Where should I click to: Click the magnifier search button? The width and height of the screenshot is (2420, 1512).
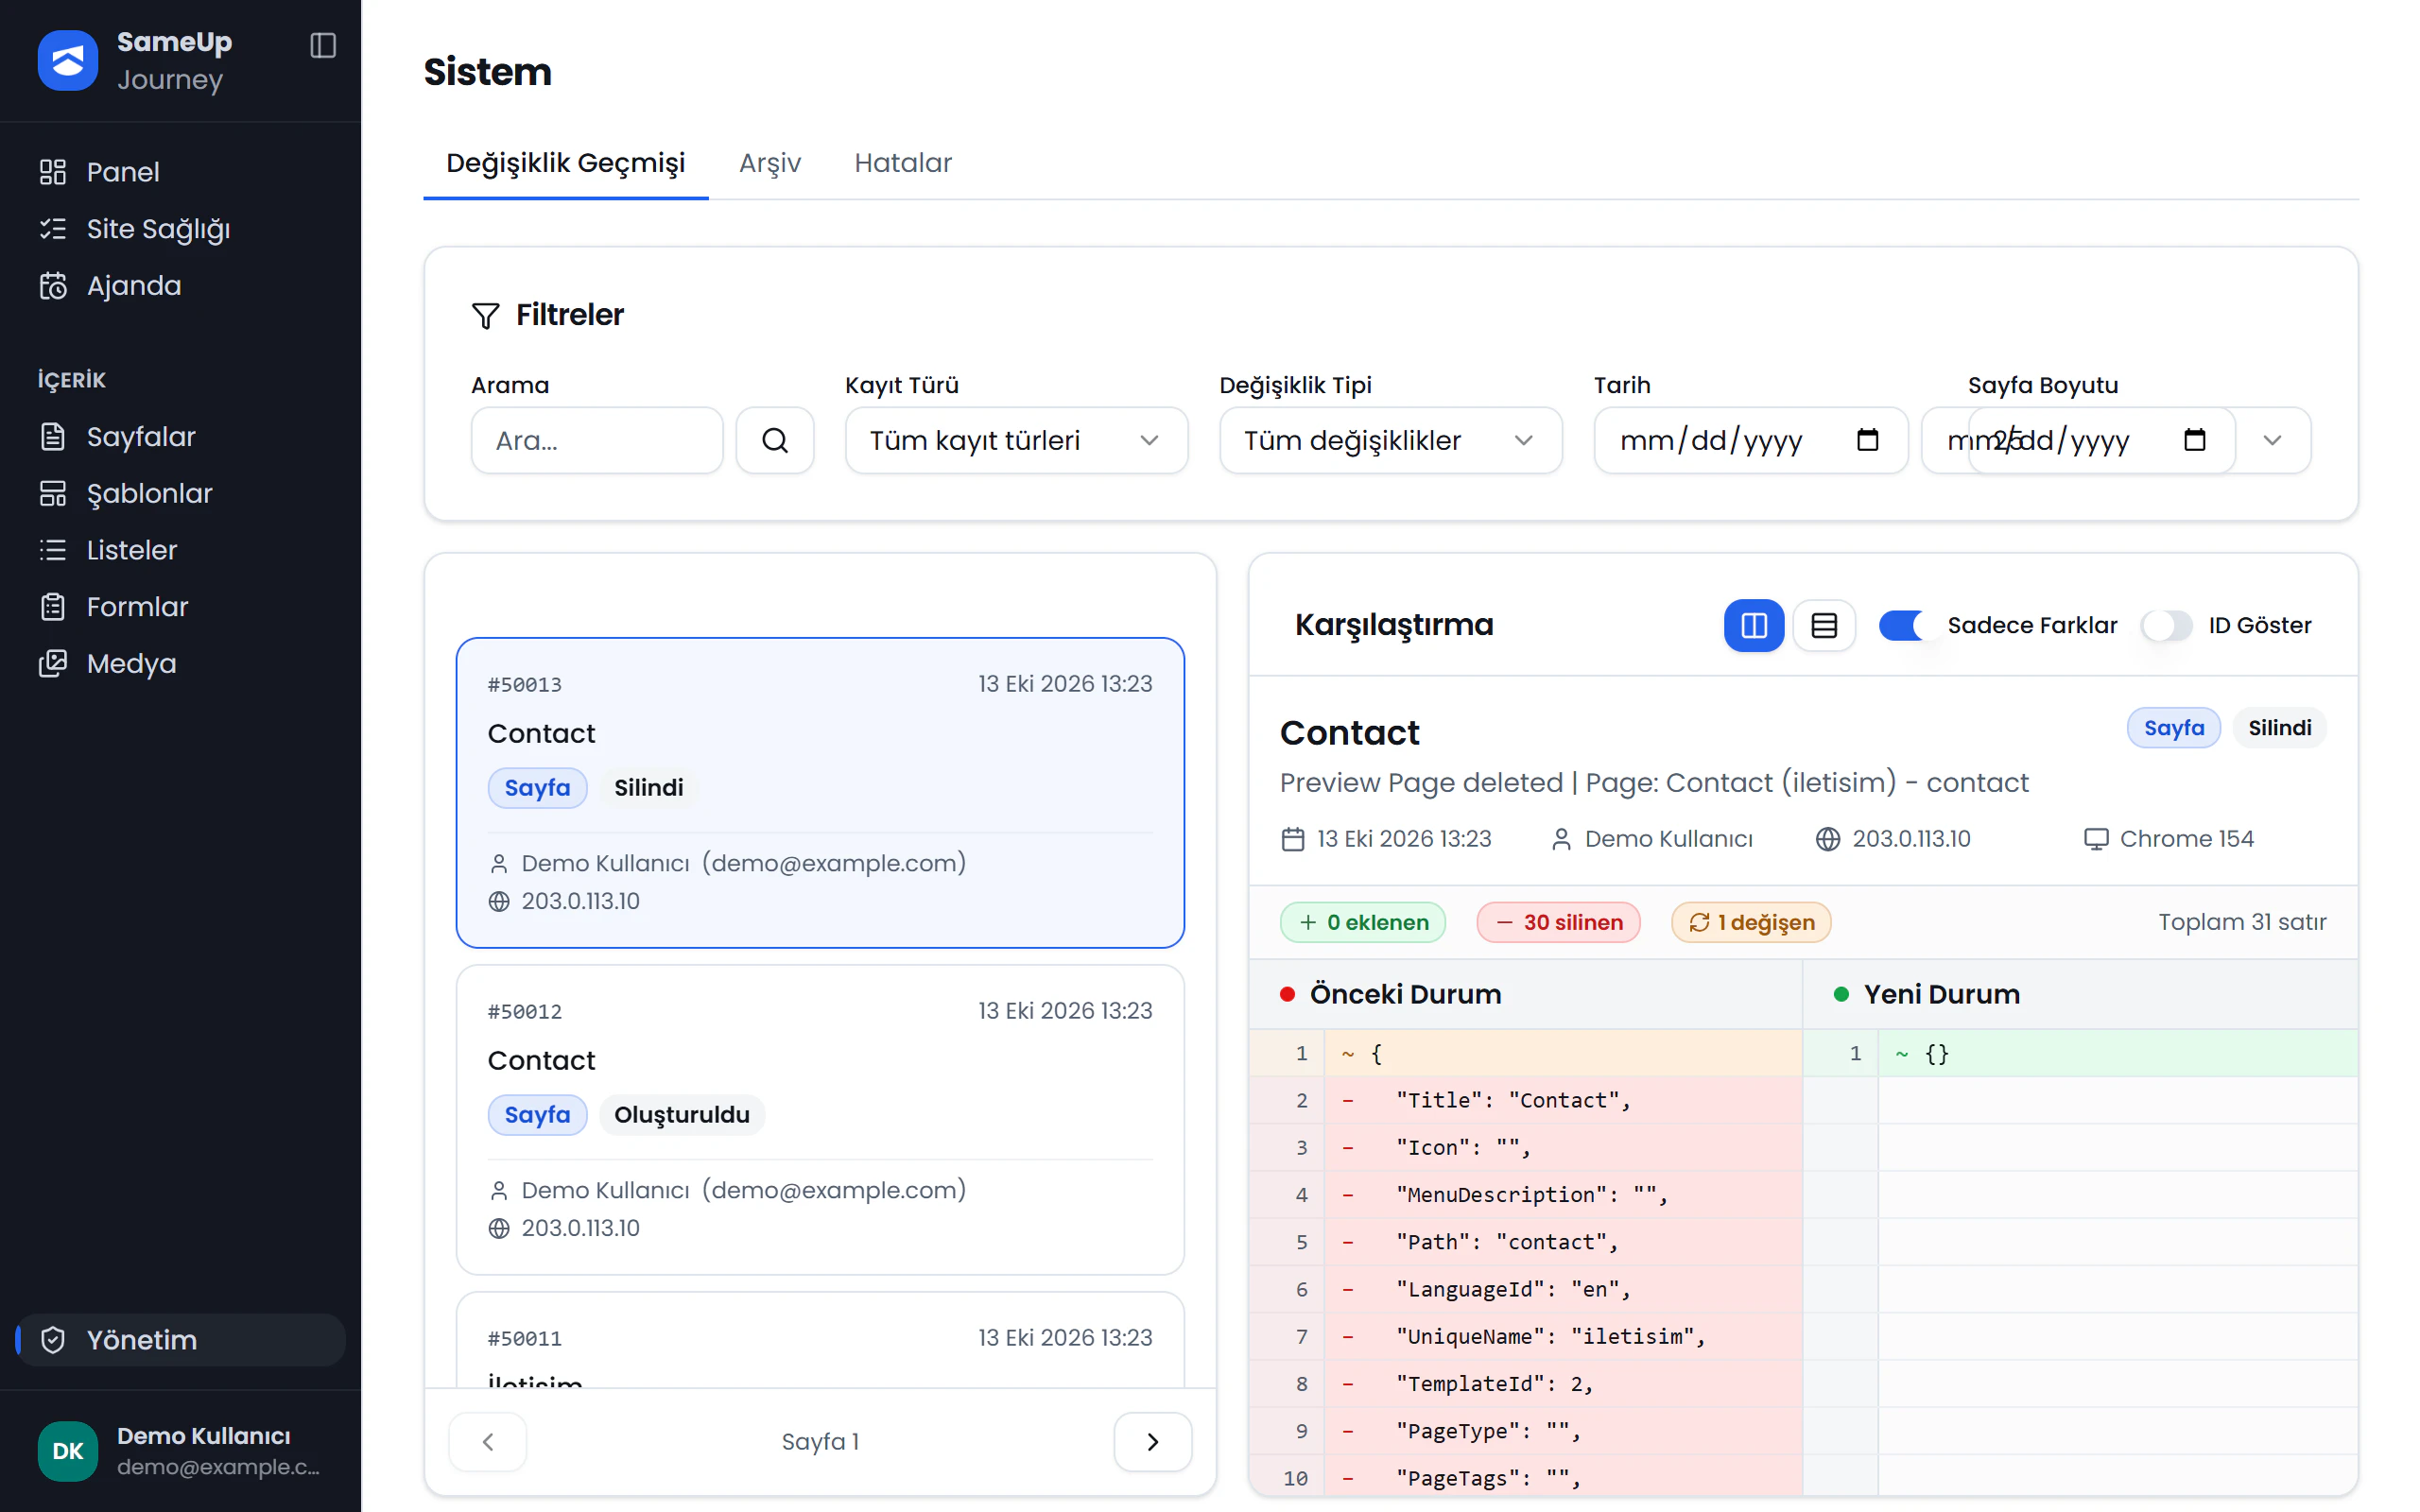point(775,440)
